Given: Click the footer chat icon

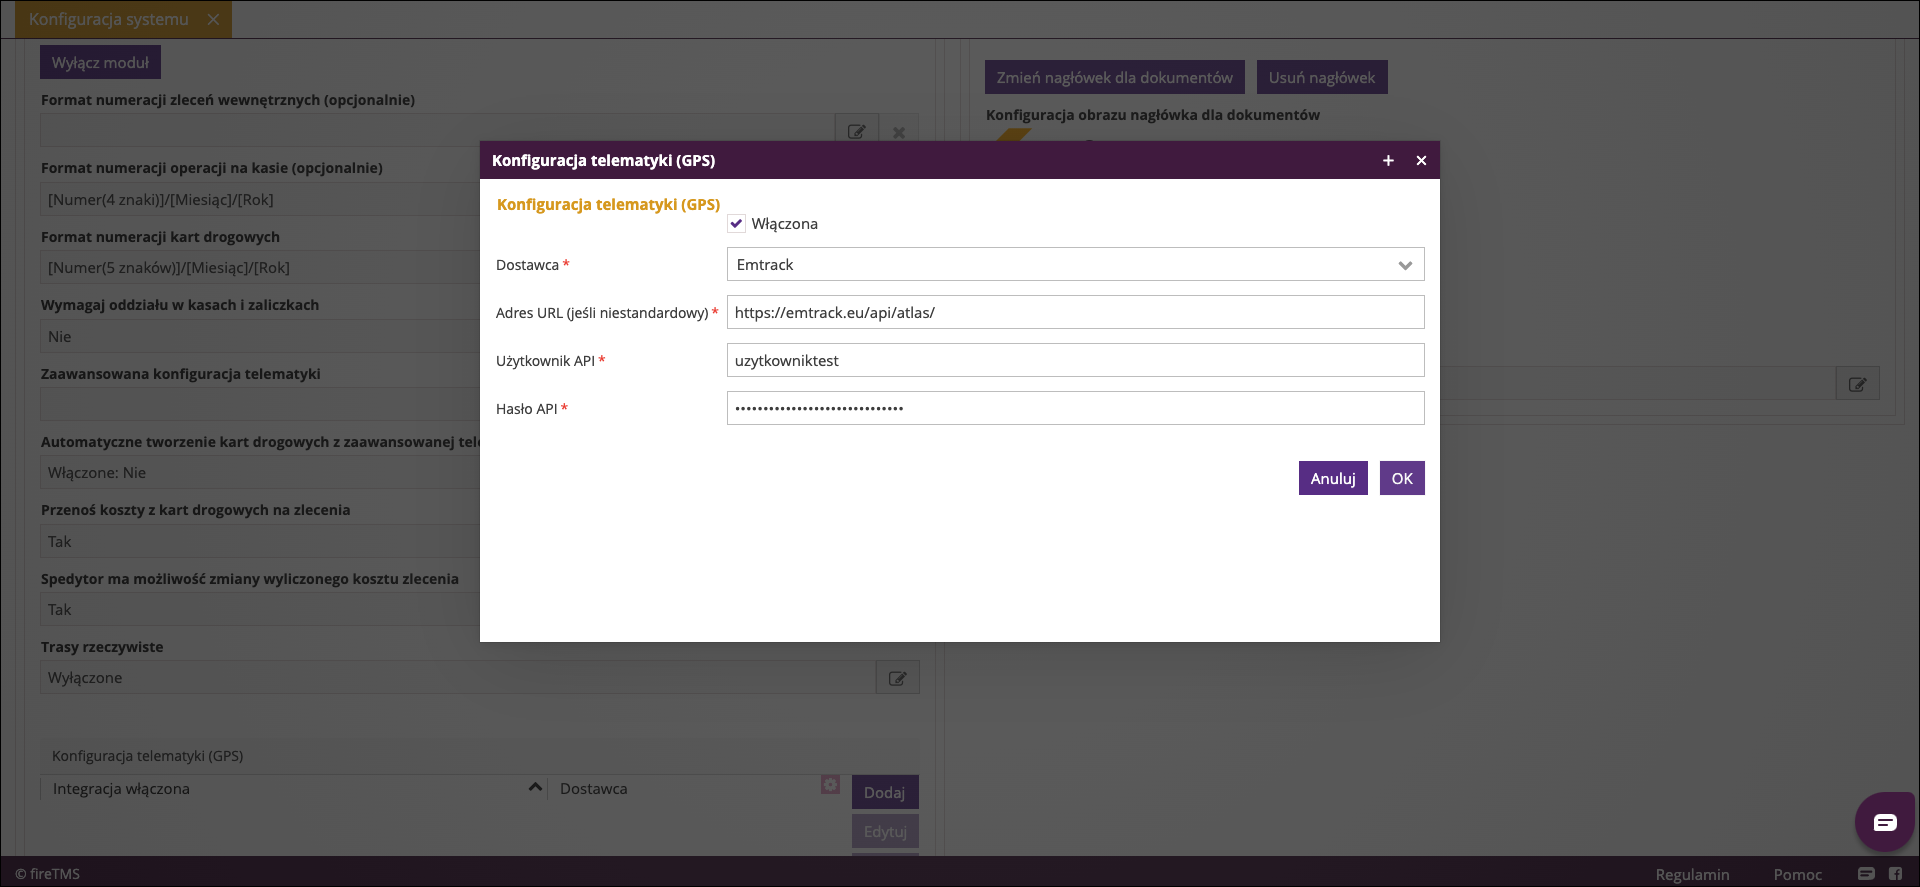Looking at the screenshot, I should pos(1866,873).
